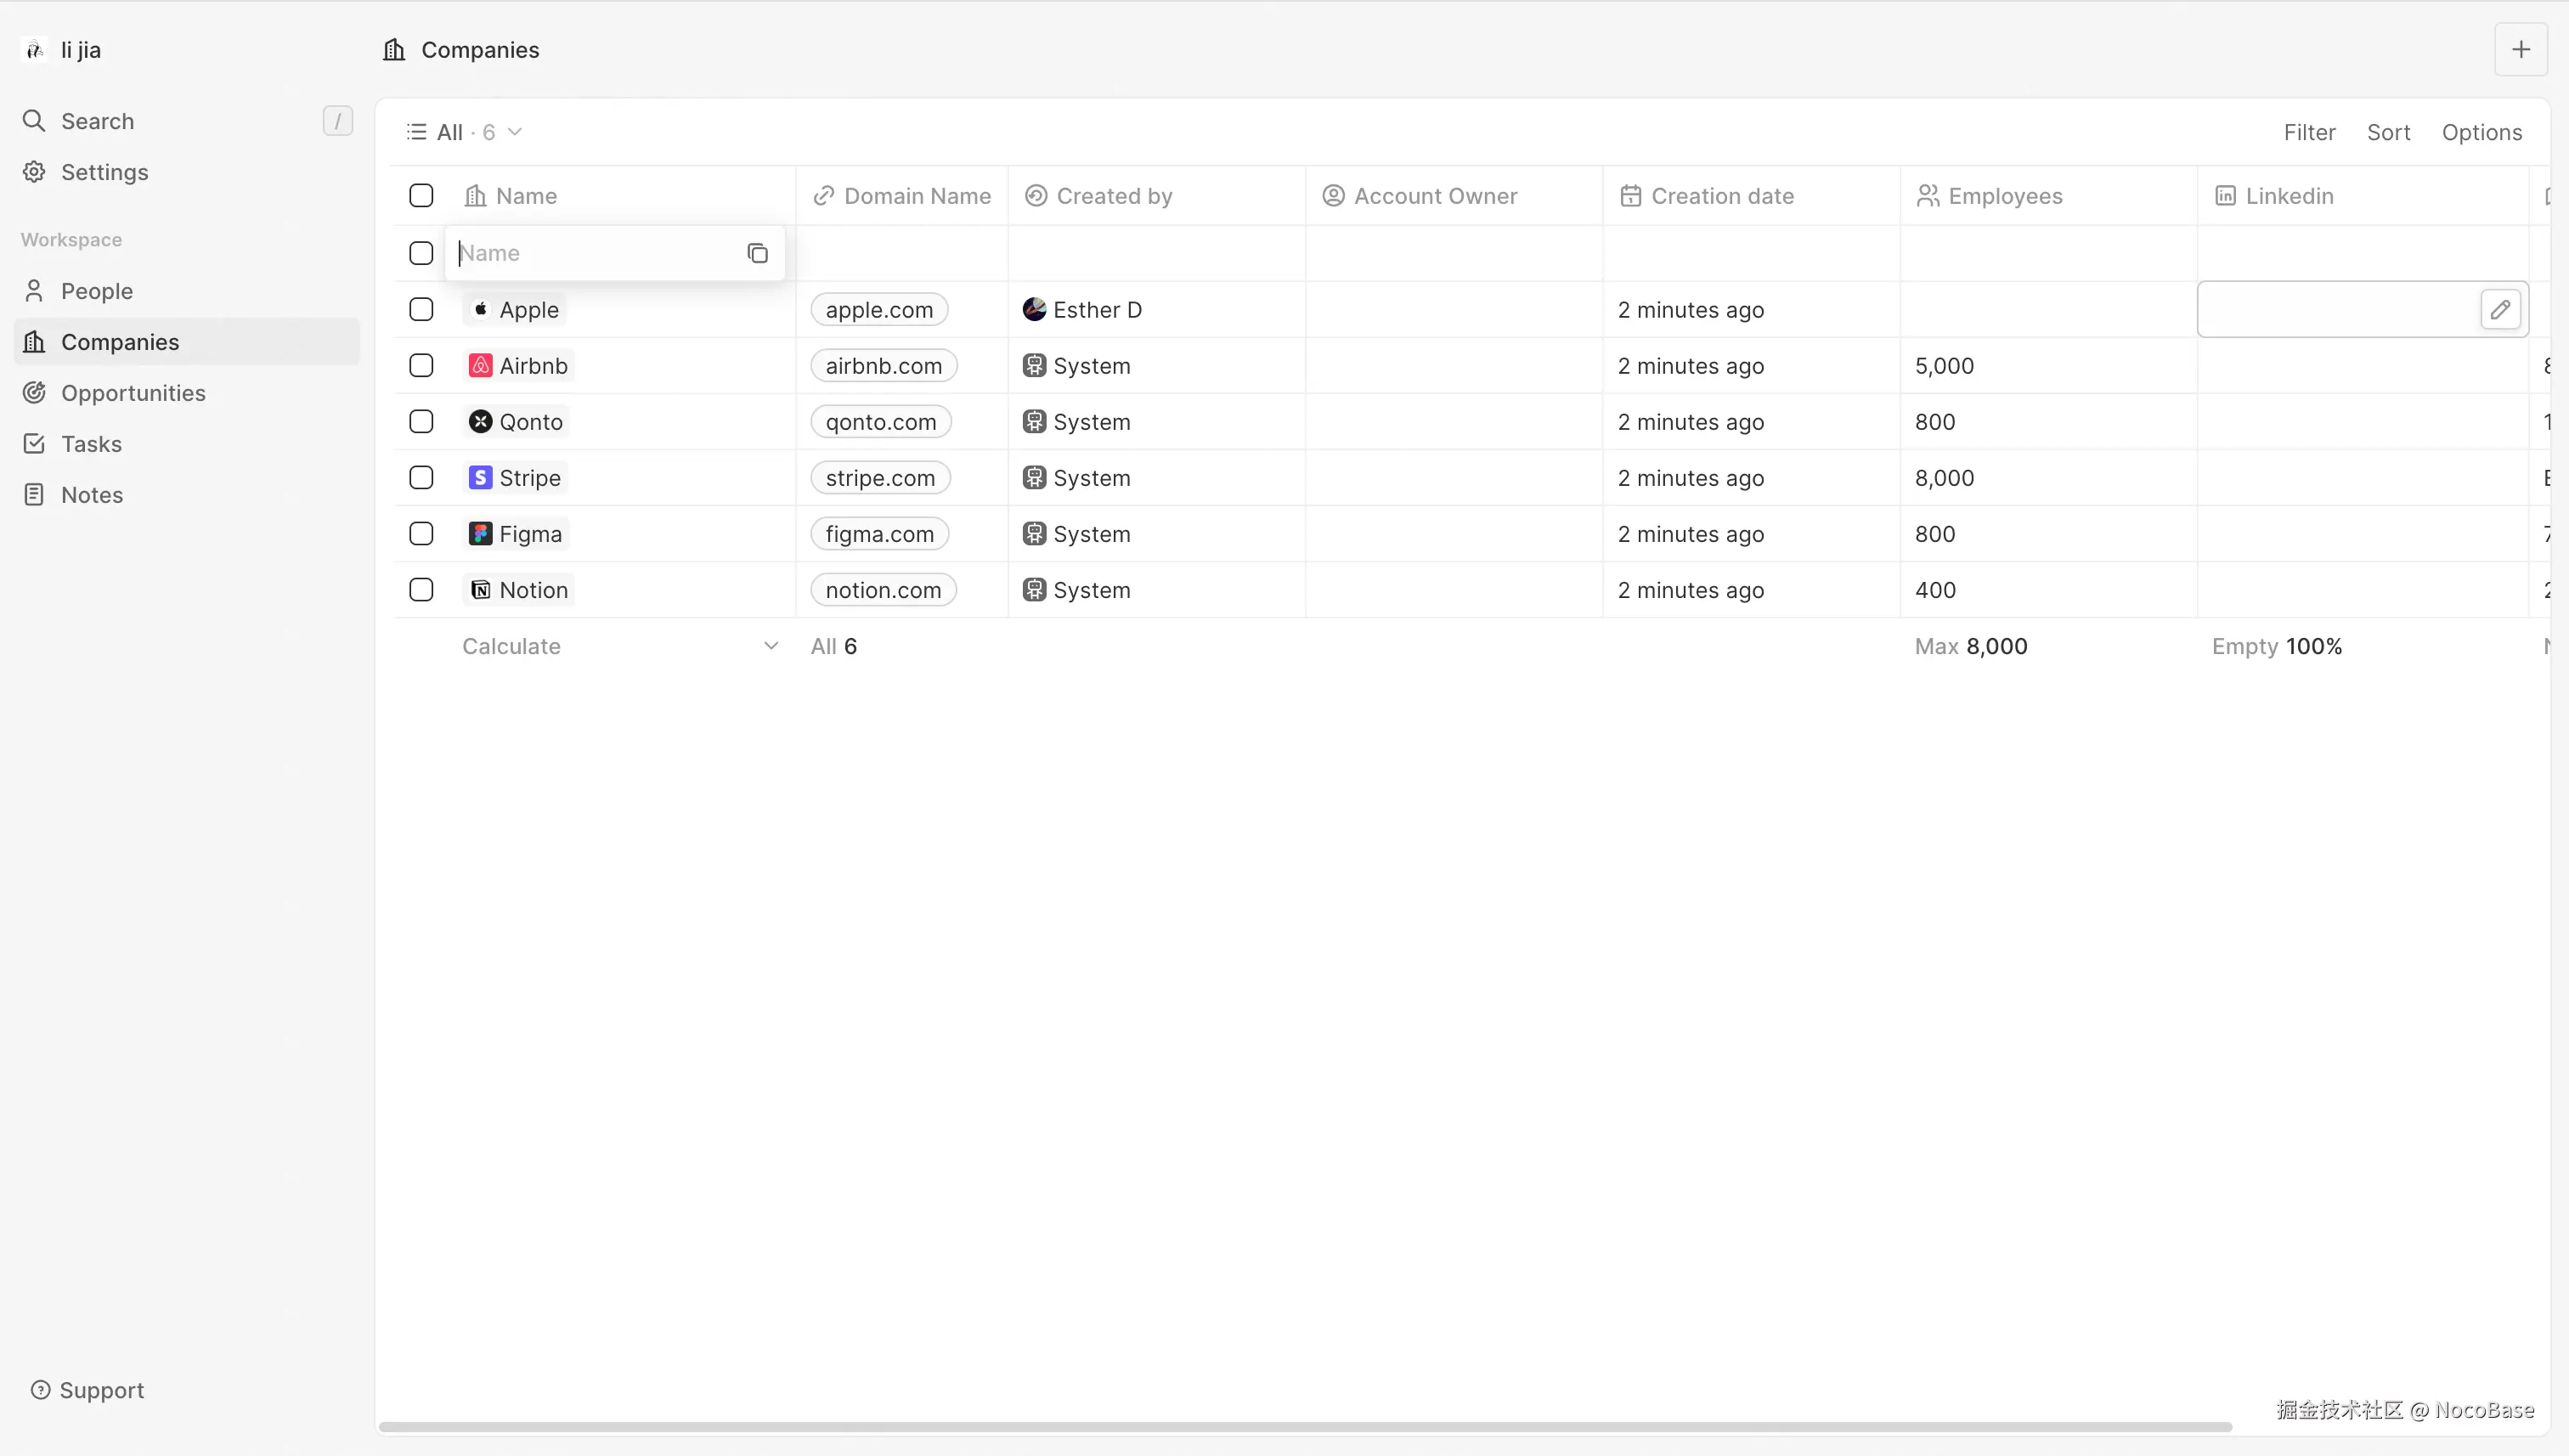Click the pencil edit icon in Linkedin cell

(x=2500, y=310)
